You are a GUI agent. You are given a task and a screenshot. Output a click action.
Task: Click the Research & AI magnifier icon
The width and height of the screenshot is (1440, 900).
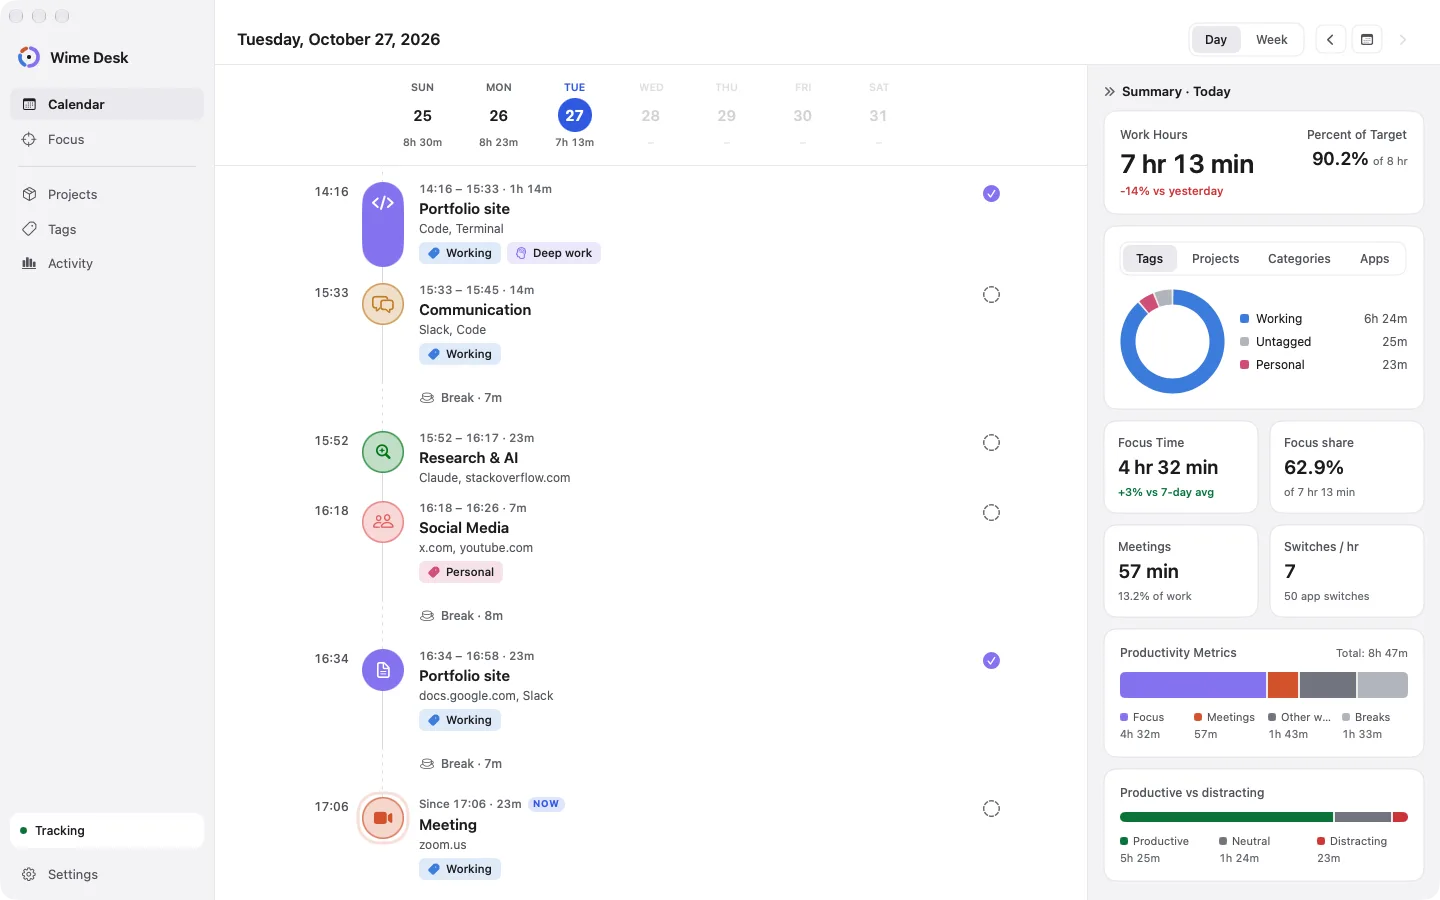[x=383, y=452]
